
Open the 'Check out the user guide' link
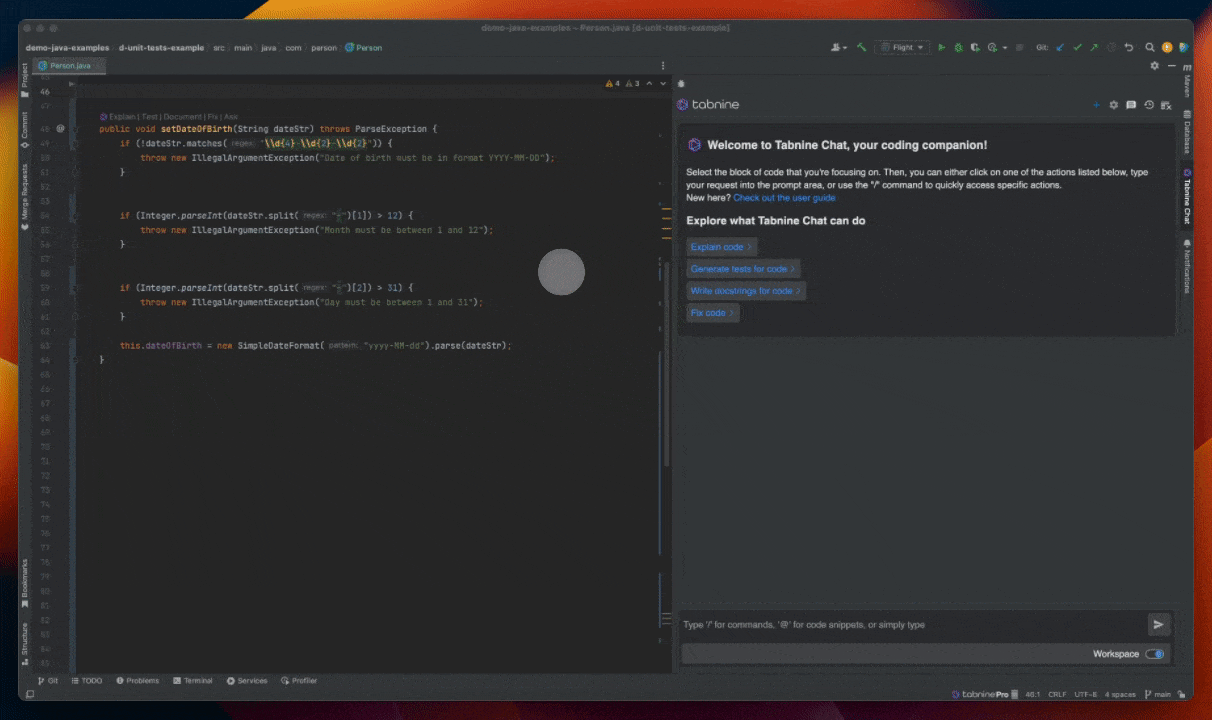[x=784, y=198]
